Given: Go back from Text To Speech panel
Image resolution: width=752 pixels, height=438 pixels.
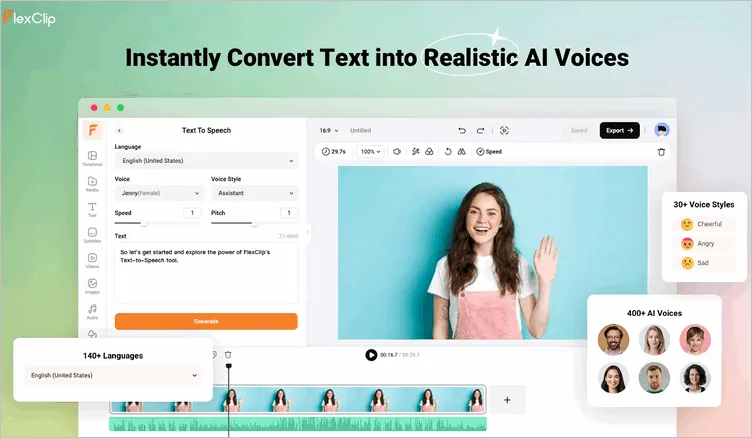Looking at the screenshot, I should pos(119,130).
